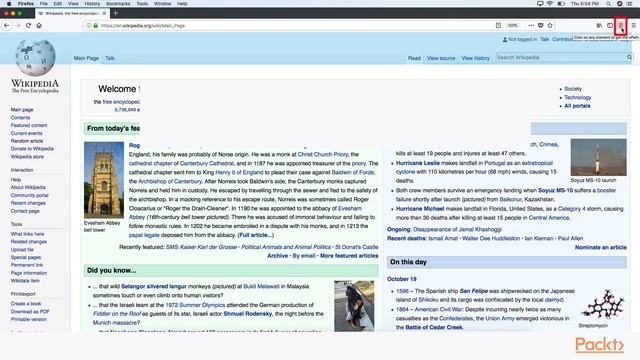Open the Window menu
The height and width of the screenshot is (360, 640).
(162, 4)
